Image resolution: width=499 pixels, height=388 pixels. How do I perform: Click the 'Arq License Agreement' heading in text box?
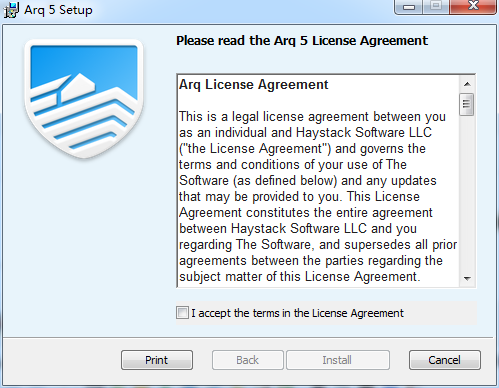coord(254,85)
